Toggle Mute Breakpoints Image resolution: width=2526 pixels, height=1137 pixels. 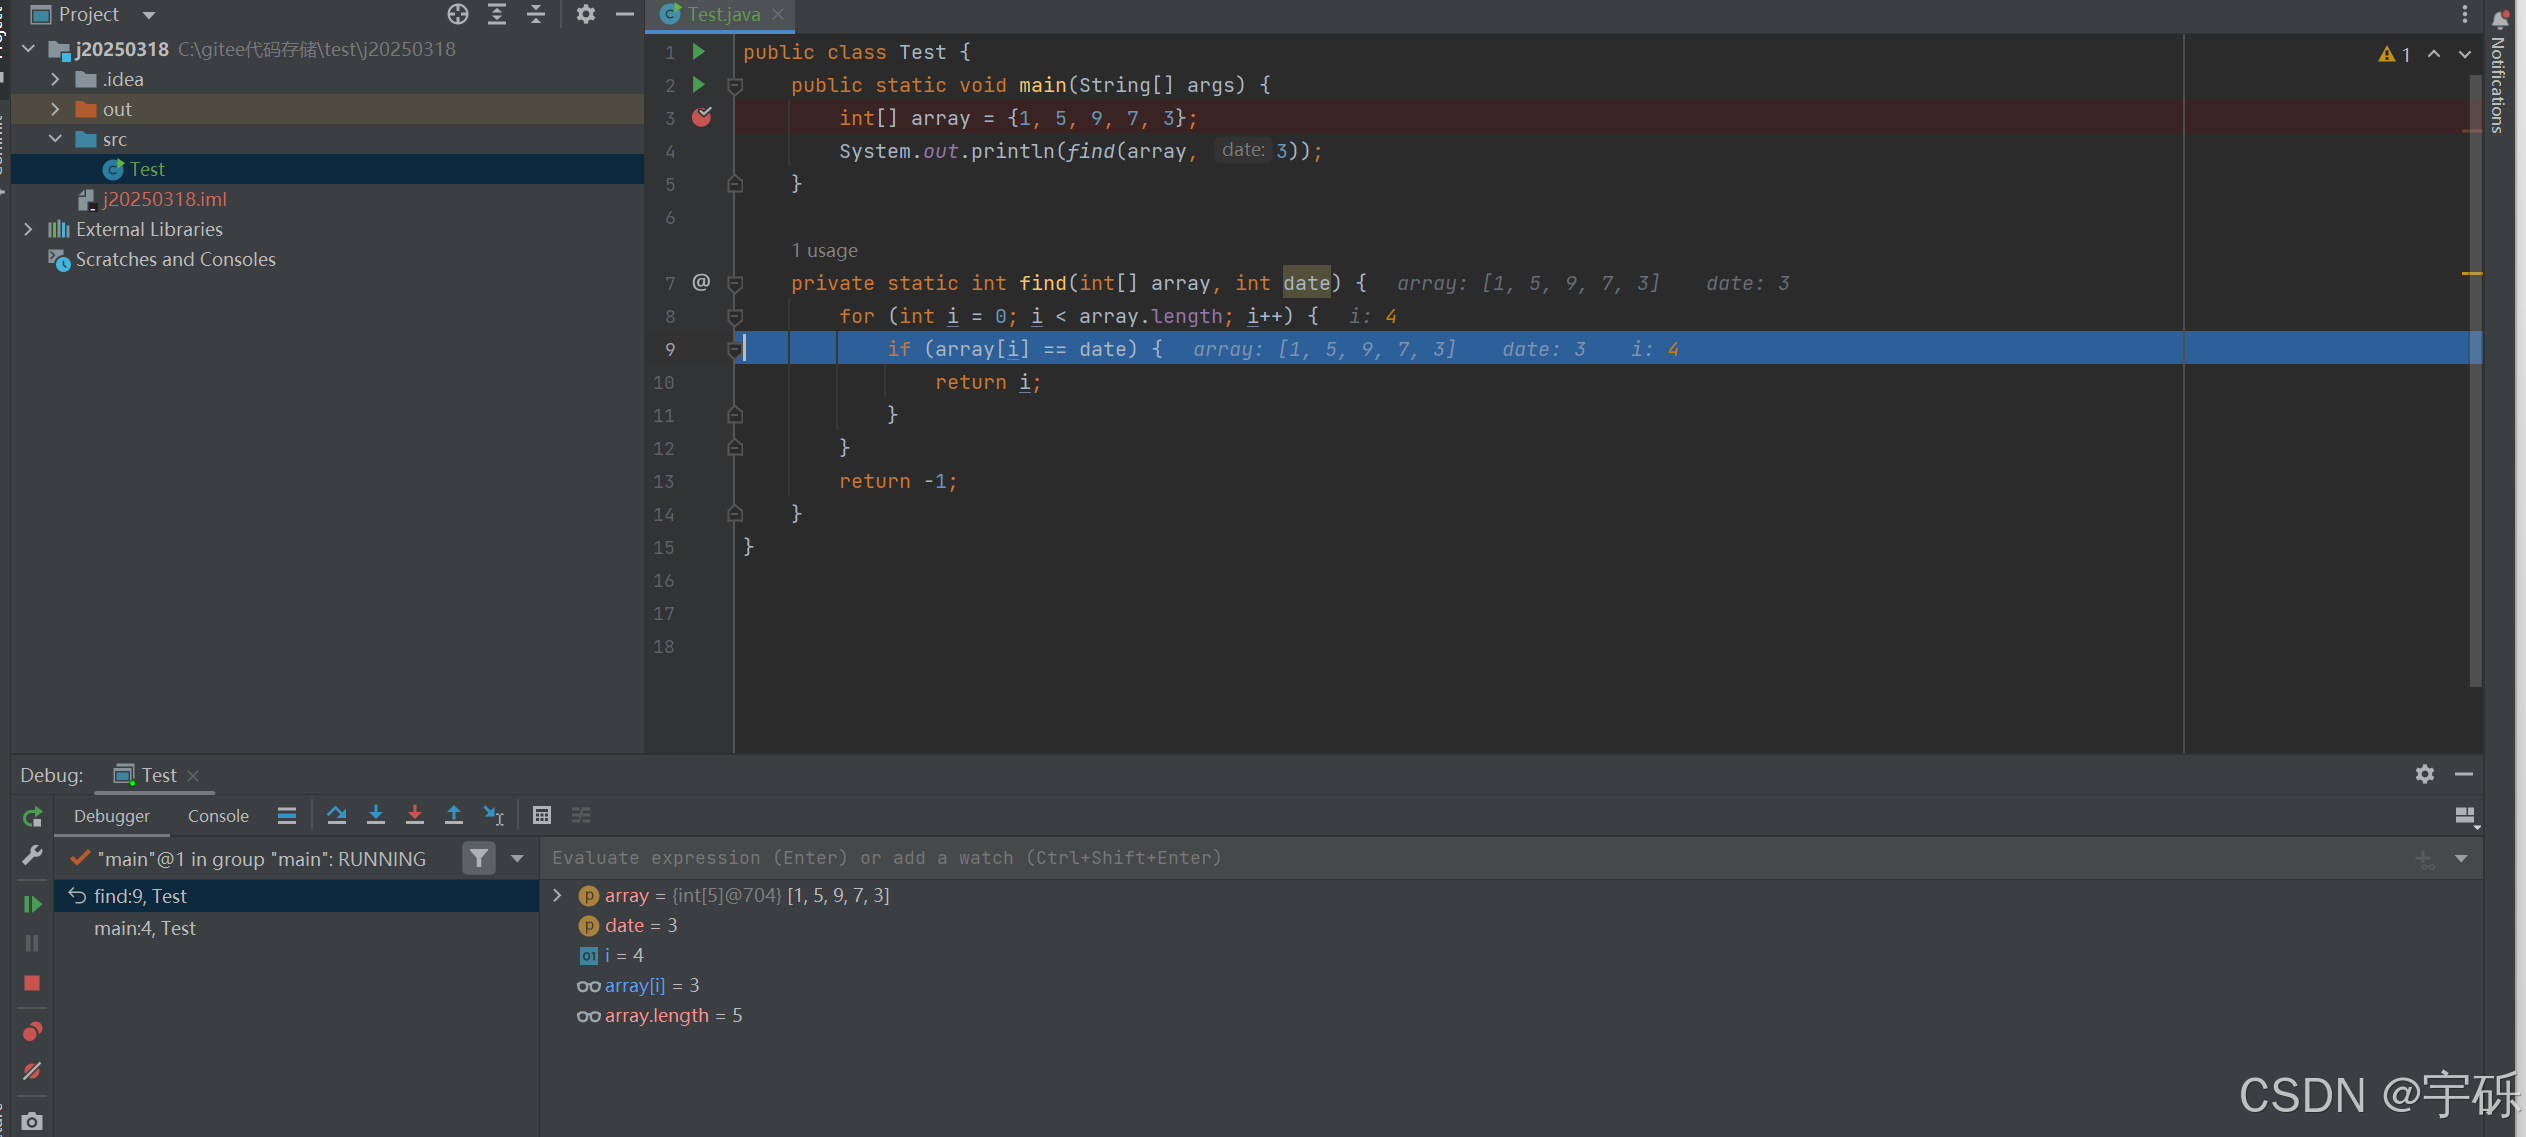(32, 1071)
